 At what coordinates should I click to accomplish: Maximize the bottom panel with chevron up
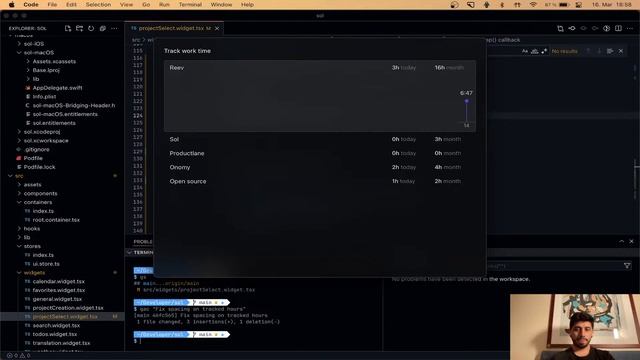(621, 241)
